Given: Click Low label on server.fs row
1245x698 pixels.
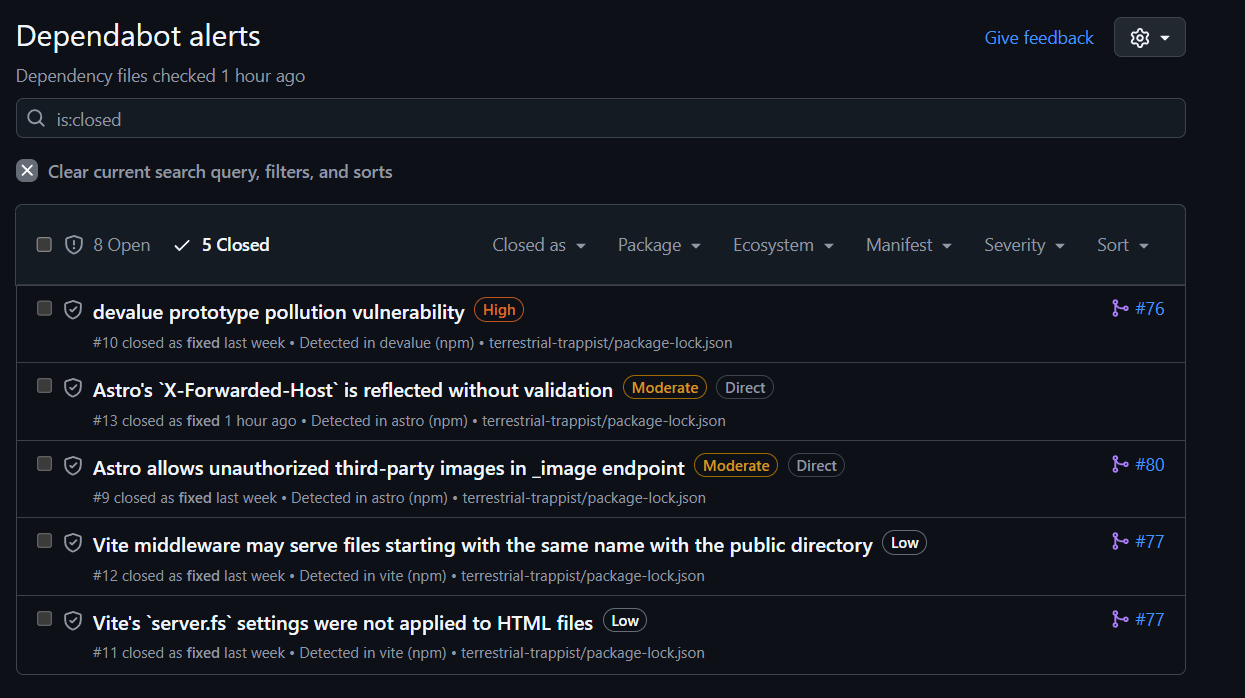Looking at the screenshot, I should [x=625, y=621].
